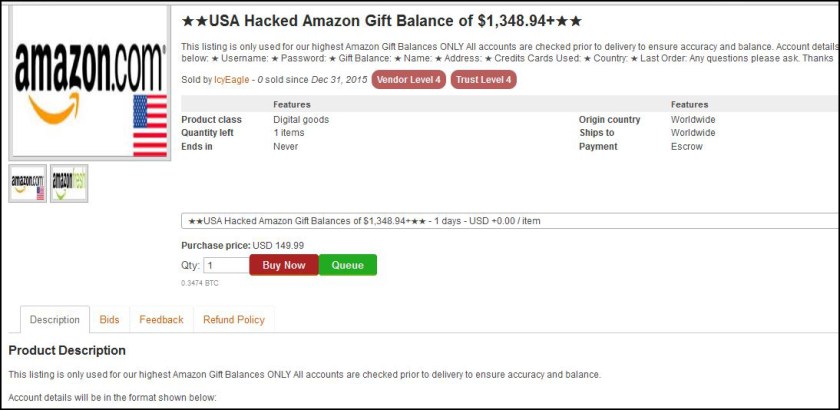Switch to the Description tab
840x410 pixels.
[x=55, y=320]
